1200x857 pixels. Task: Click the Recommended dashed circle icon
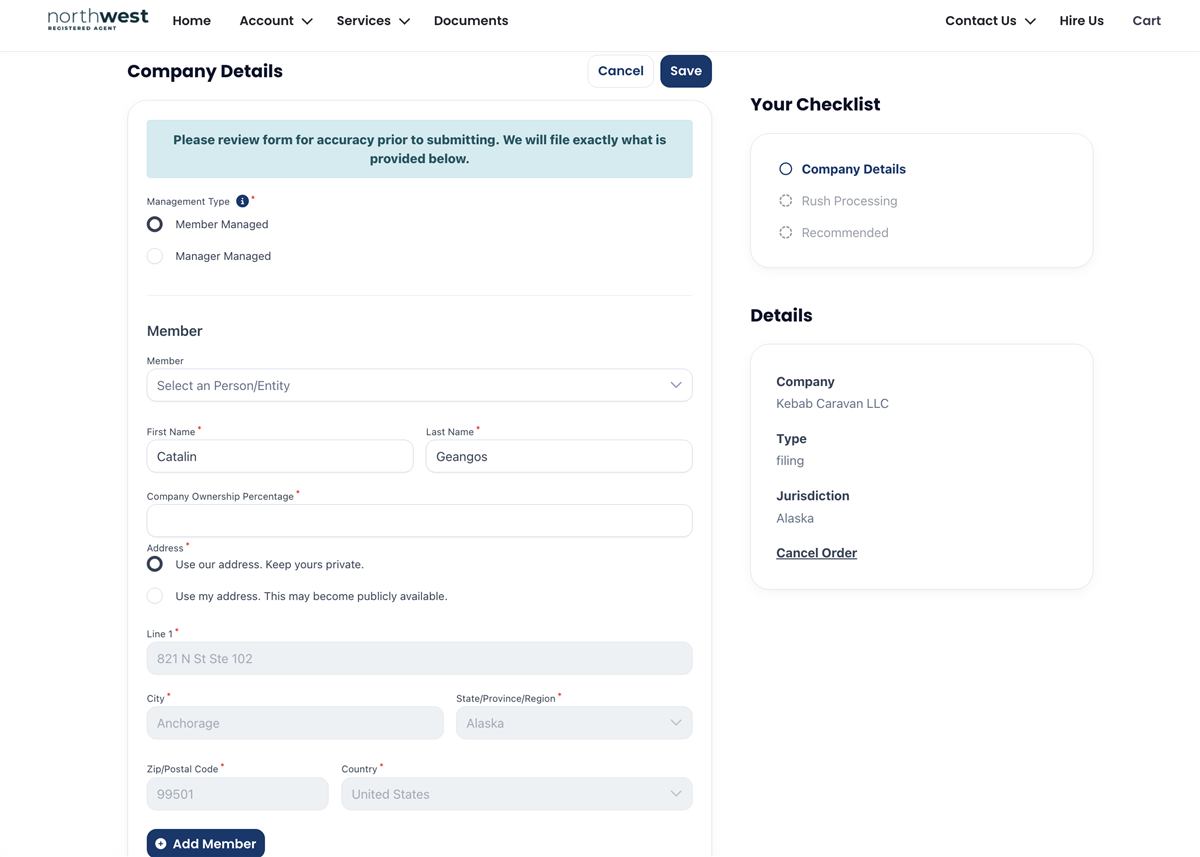785,232
